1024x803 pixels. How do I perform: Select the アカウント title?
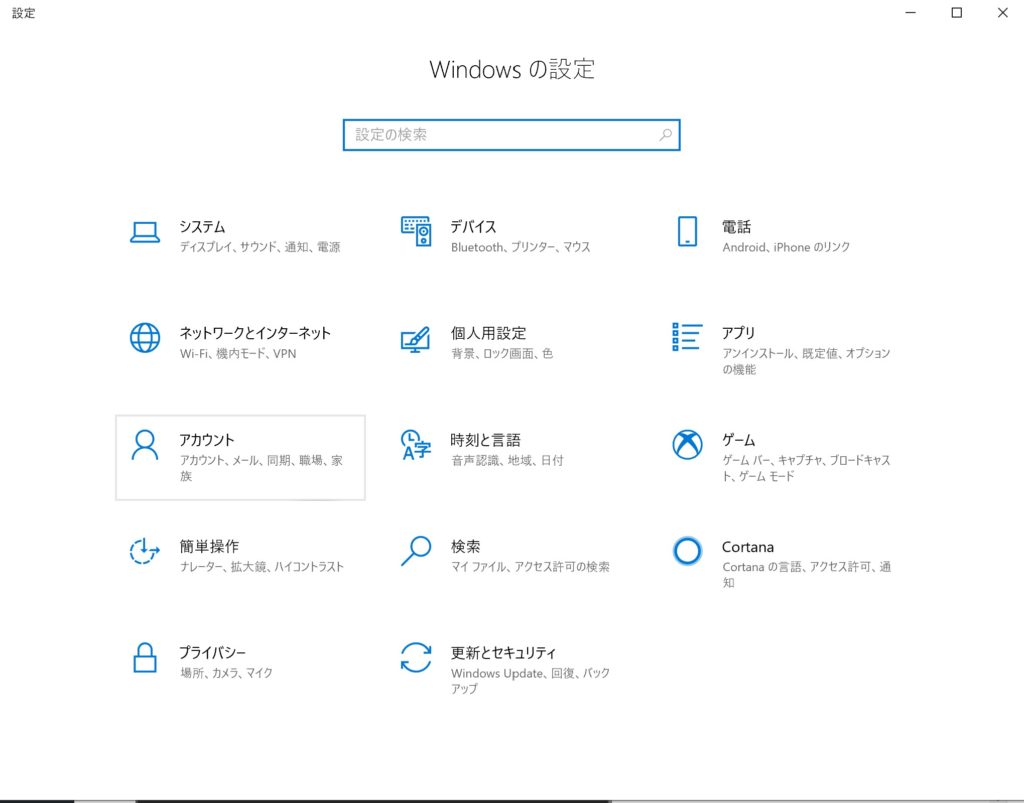207,439
